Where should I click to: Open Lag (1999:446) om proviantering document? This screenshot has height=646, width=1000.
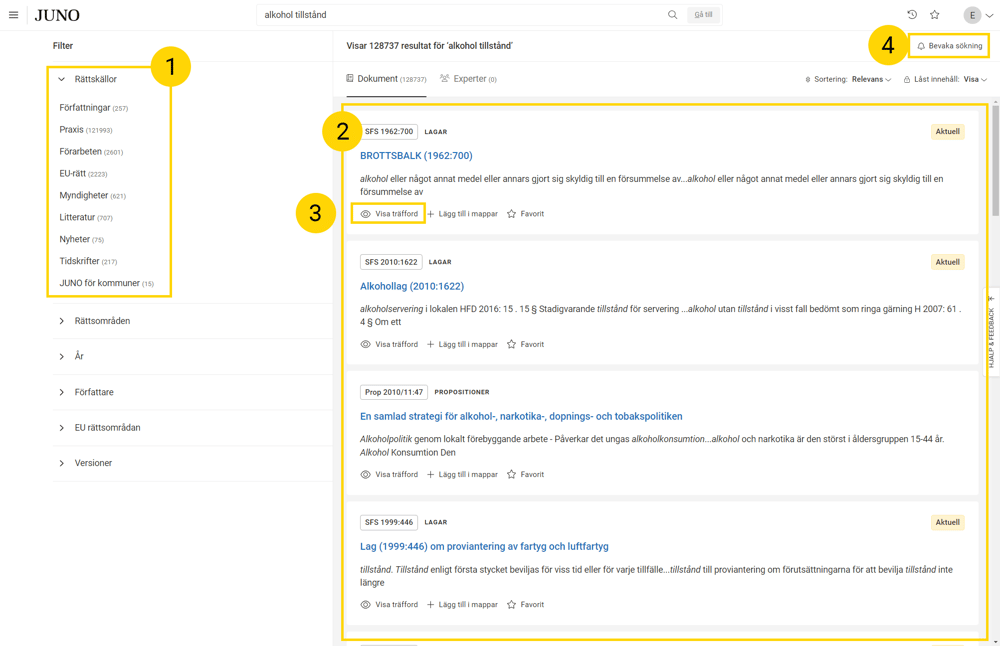(x=484, y=547)
